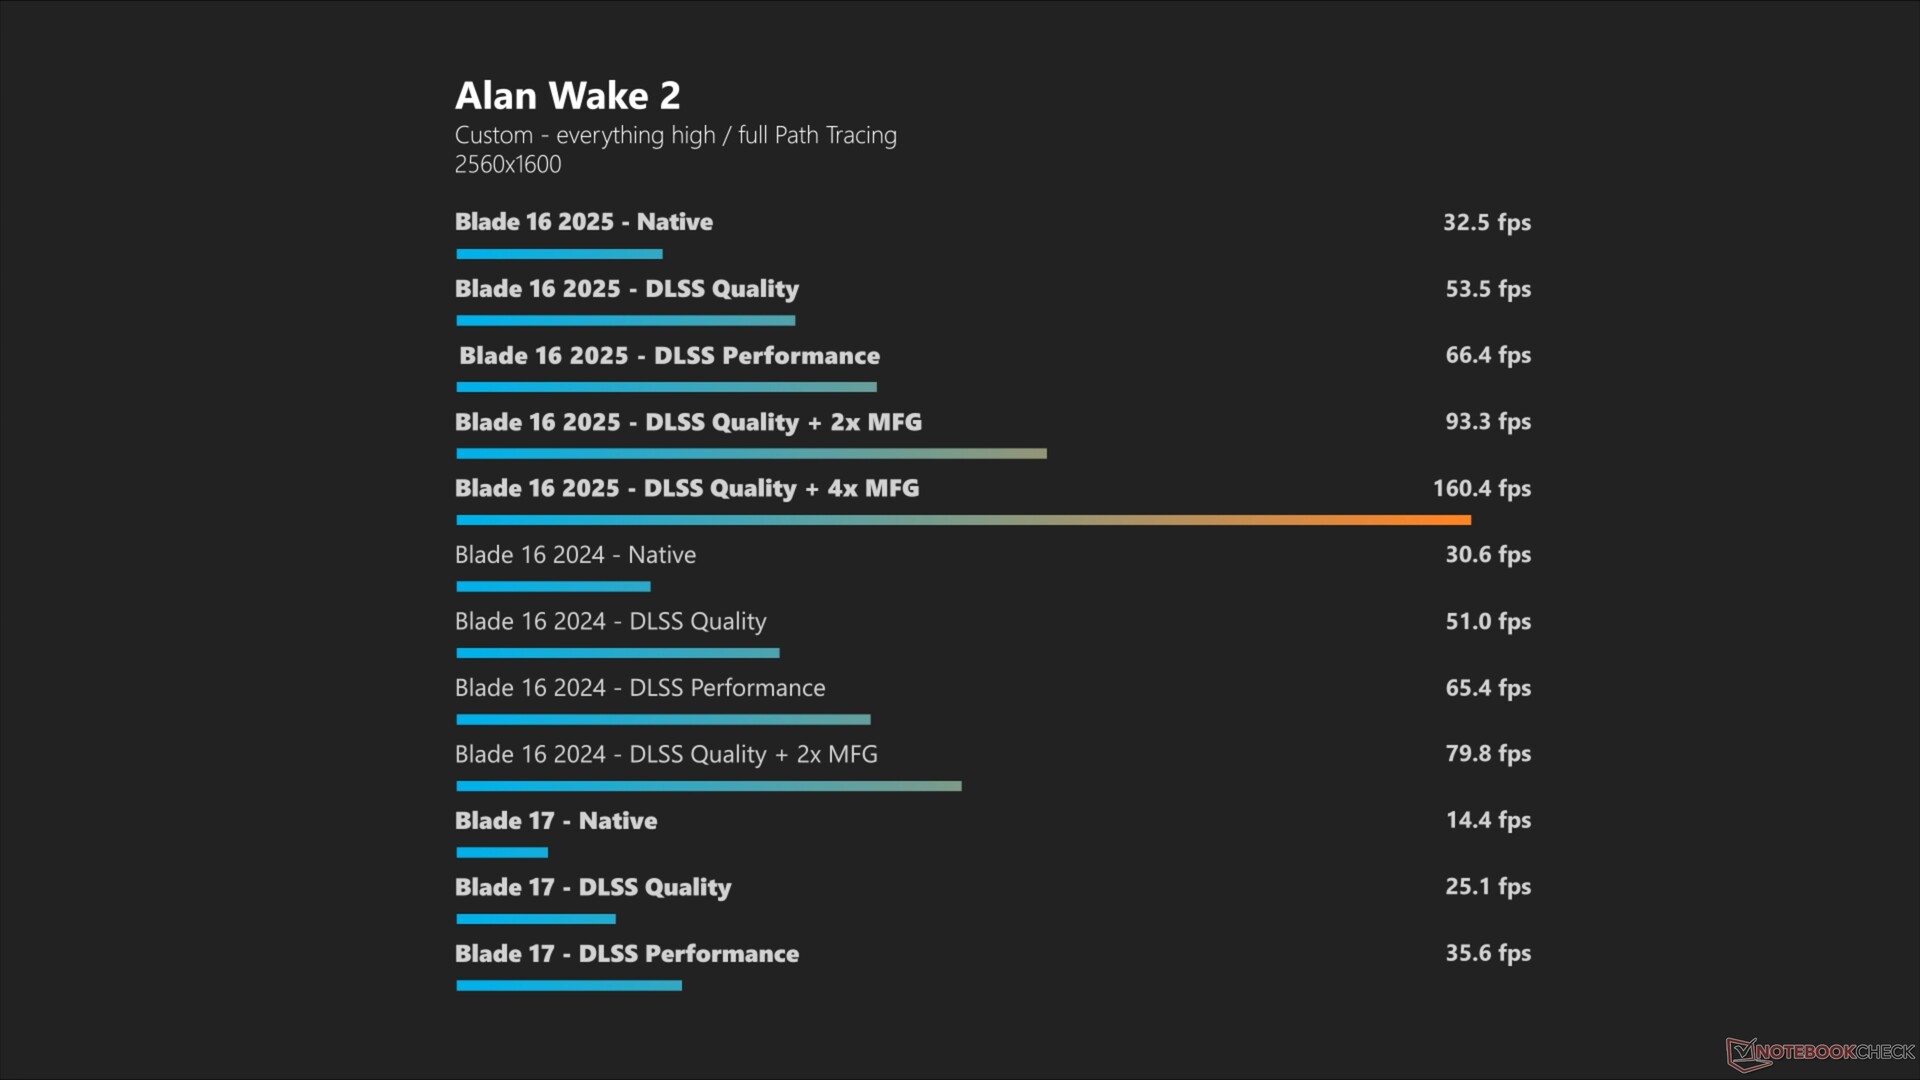Select the Blade 16 2025 - Native label

point(583,222)
